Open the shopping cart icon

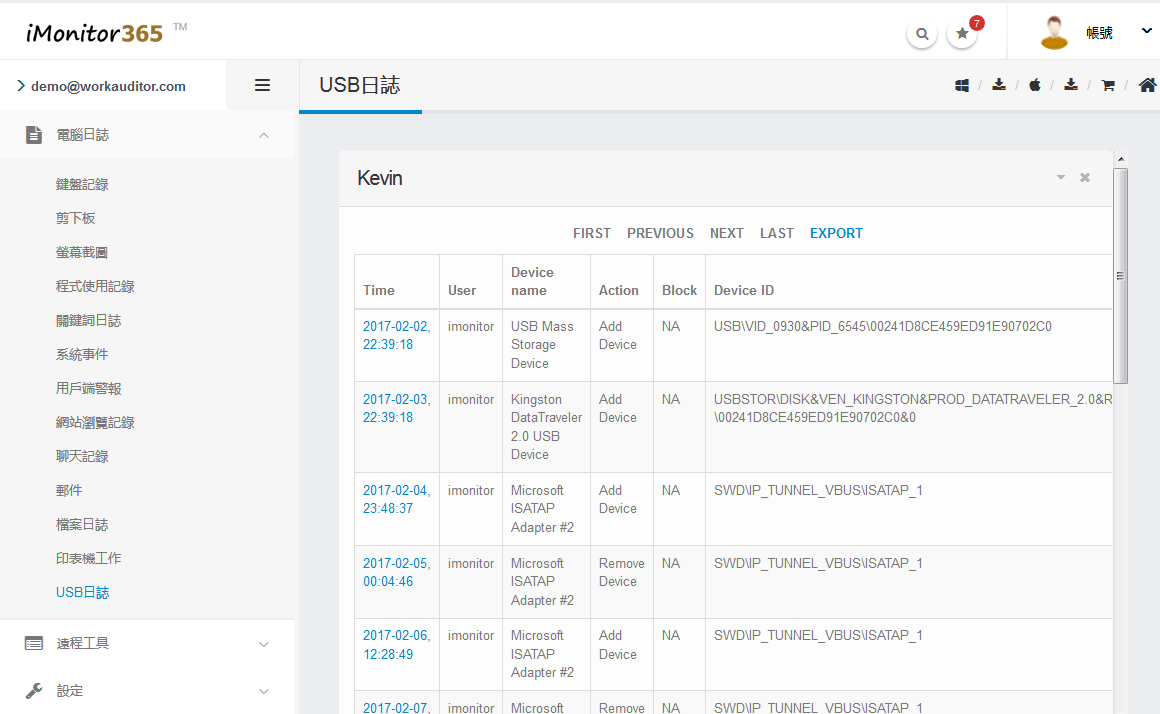pyautogui.click(x=1108, y=86)
